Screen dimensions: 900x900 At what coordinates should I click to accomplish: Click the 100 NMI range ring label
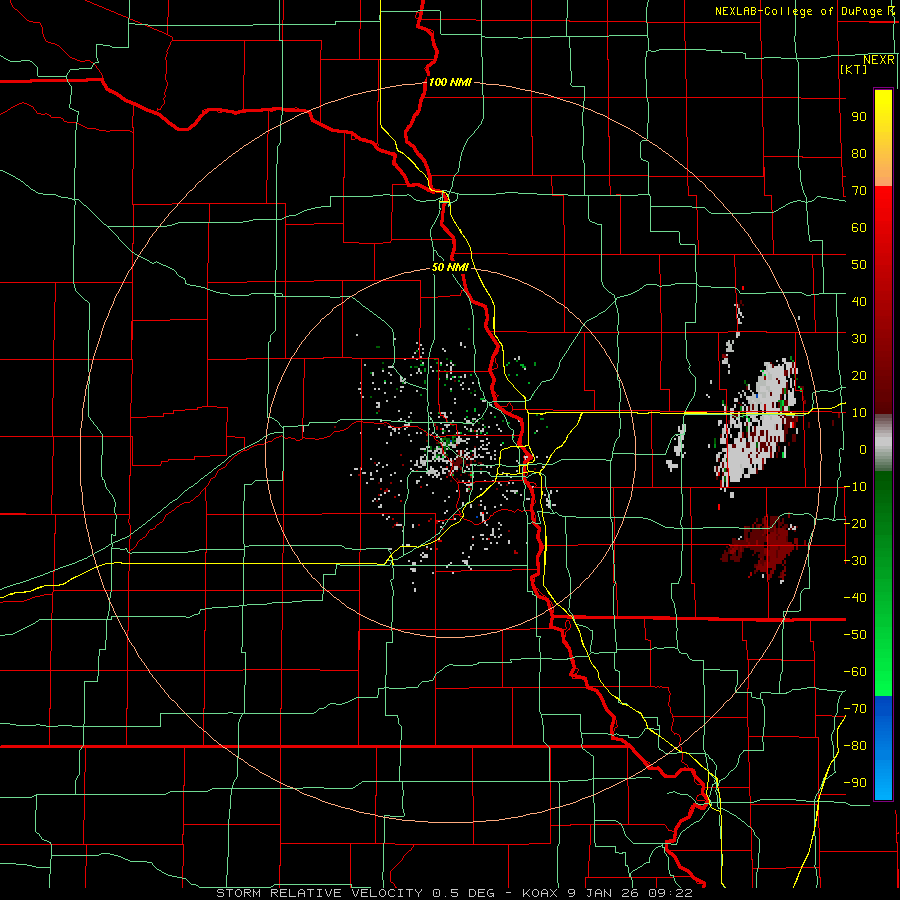tap(450, 82)
